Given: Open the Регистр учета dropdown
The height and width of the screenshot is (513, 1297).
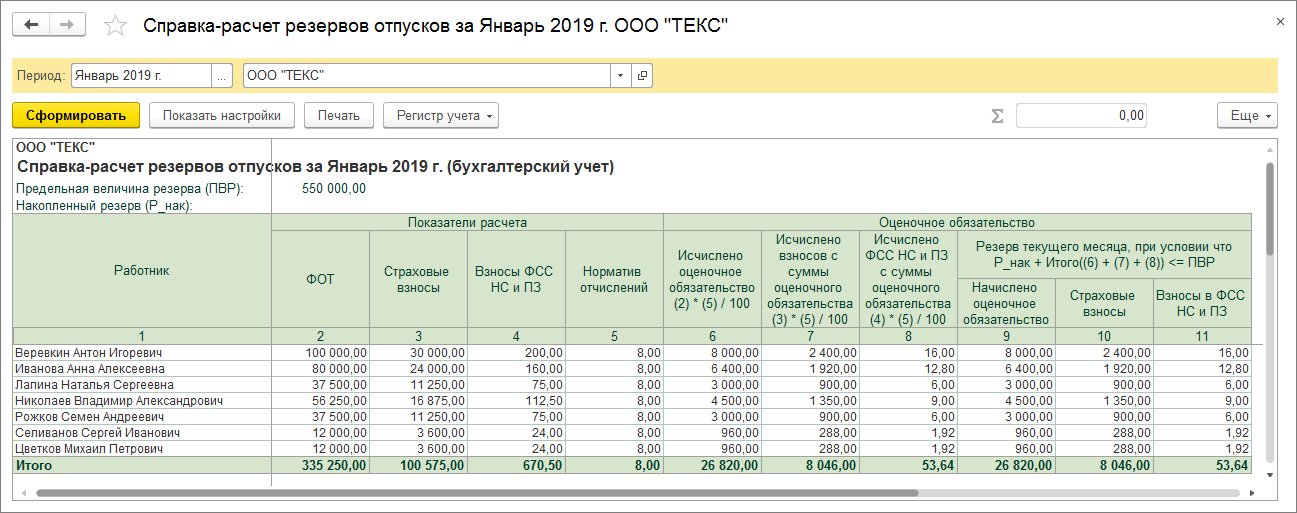Looking at the screenshot, I should 441,116.
